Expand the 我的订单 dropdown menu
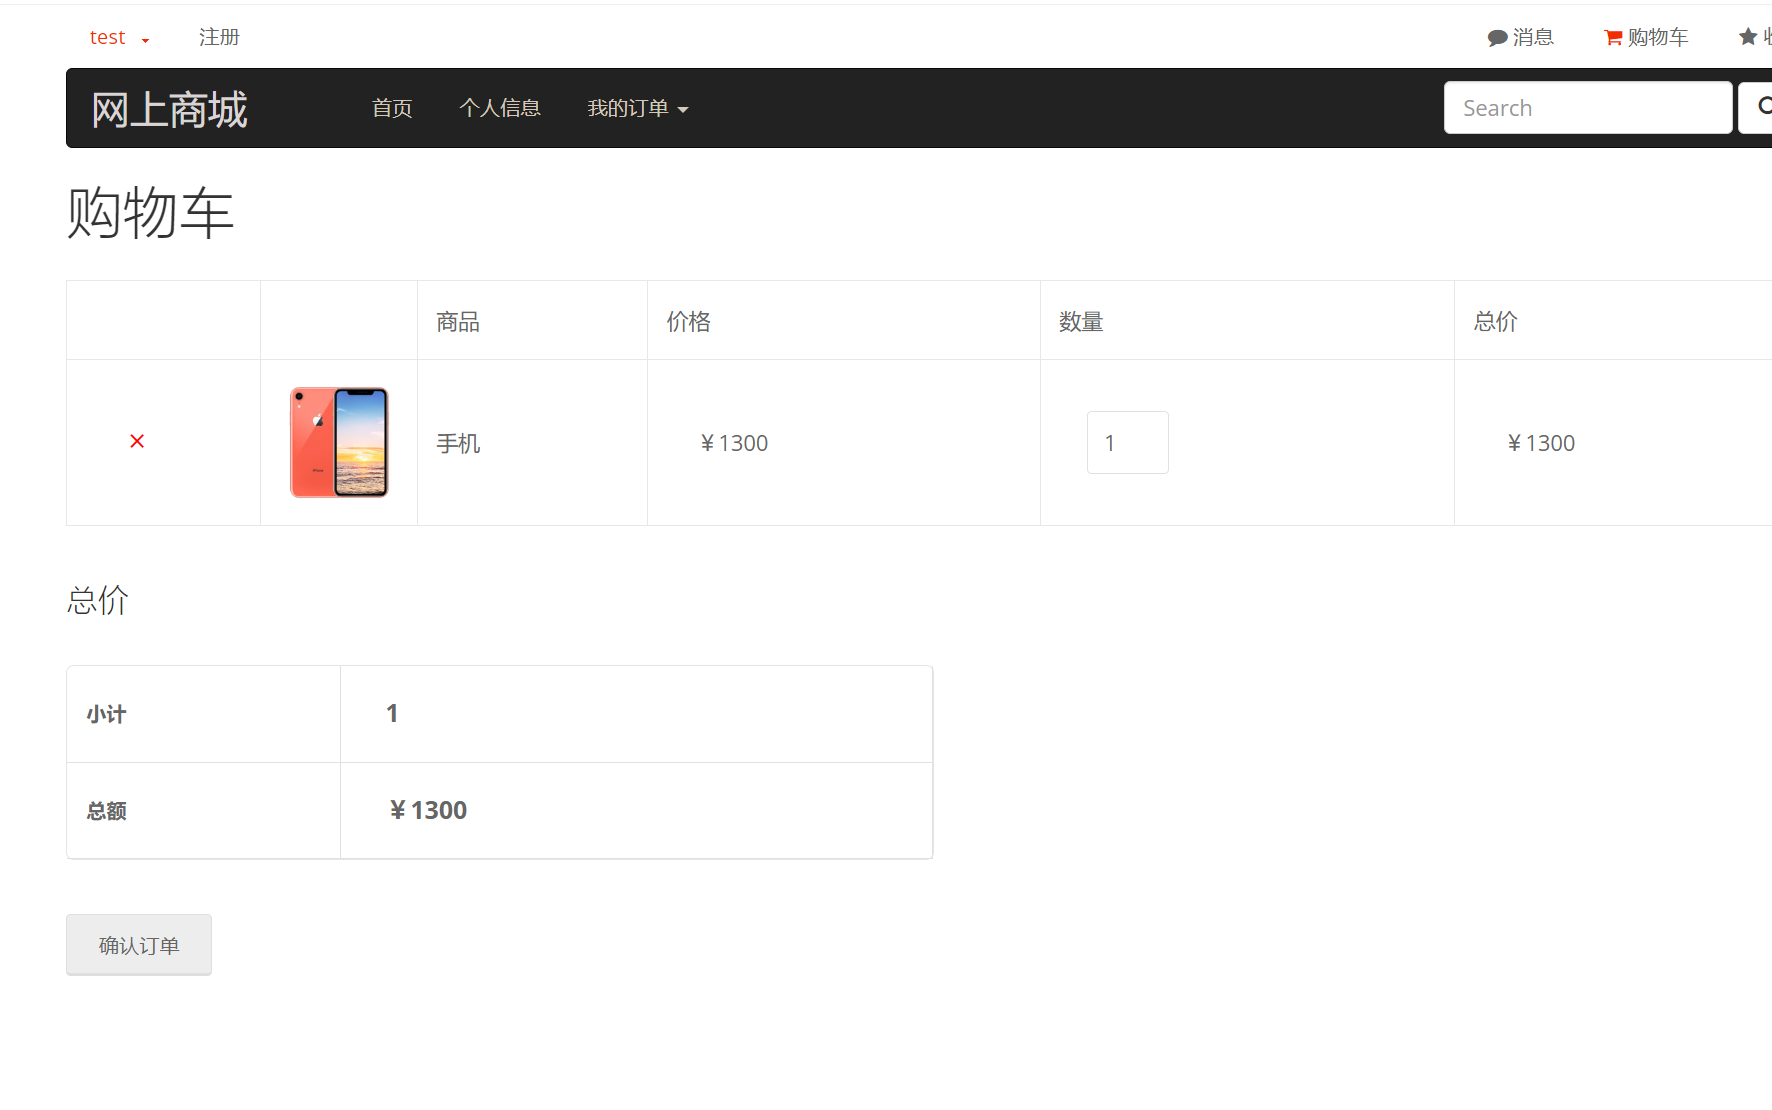Viewport: 1772px width, 1110px height. pos(637,108)
